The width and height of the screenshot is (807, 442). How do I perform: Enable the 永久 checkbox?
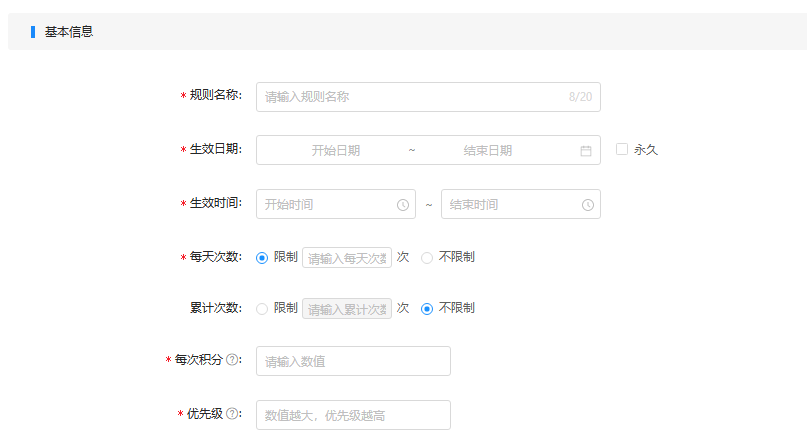click(x=622, y=149)
